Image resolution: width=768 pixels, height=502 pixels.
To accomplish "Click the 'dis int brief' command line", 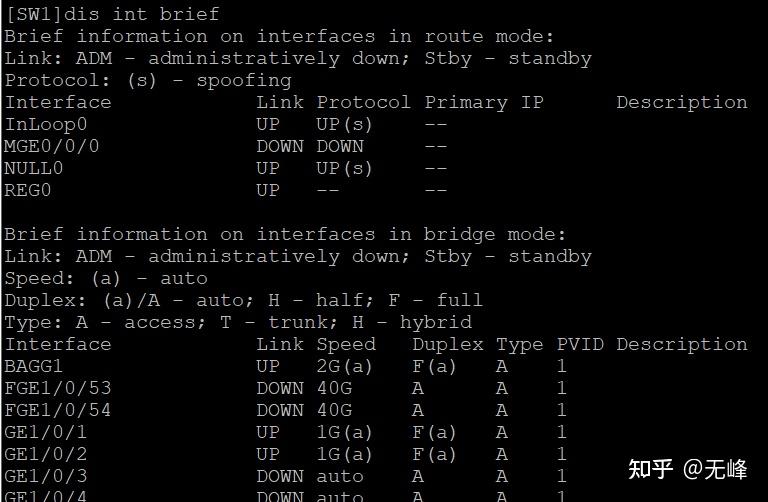I will 112,14.
